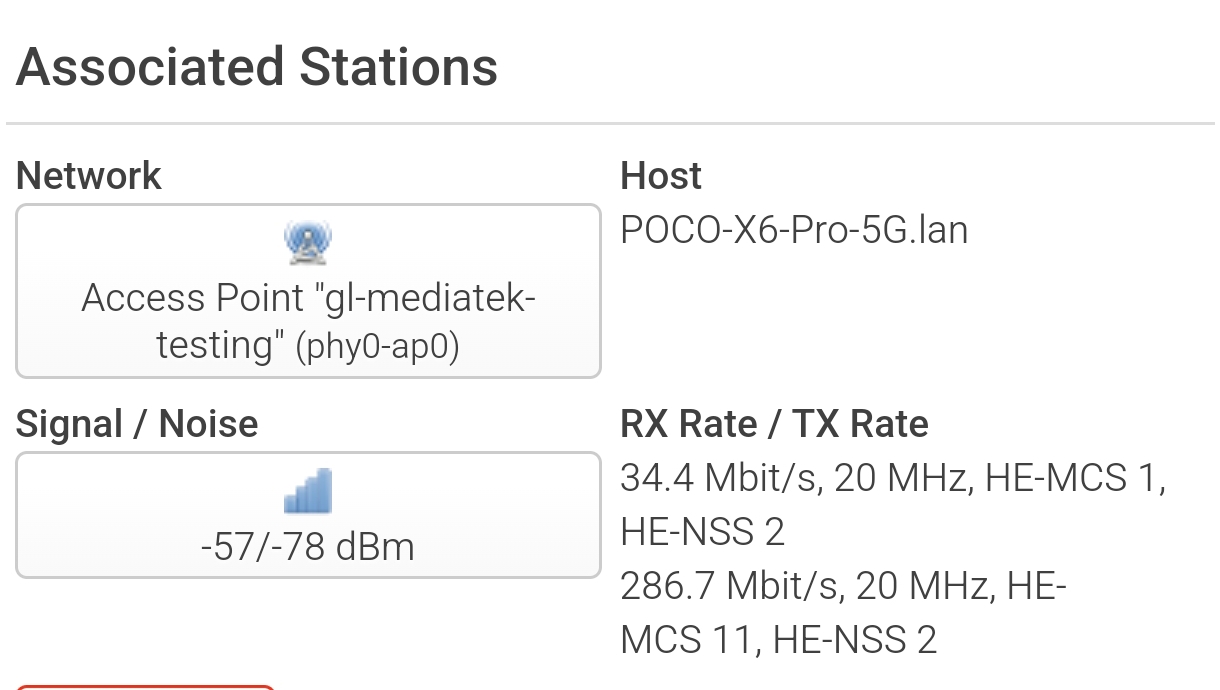Click the "(phy0-ap0)" interface text
1220x690 pixels.
tap(377, 346)
